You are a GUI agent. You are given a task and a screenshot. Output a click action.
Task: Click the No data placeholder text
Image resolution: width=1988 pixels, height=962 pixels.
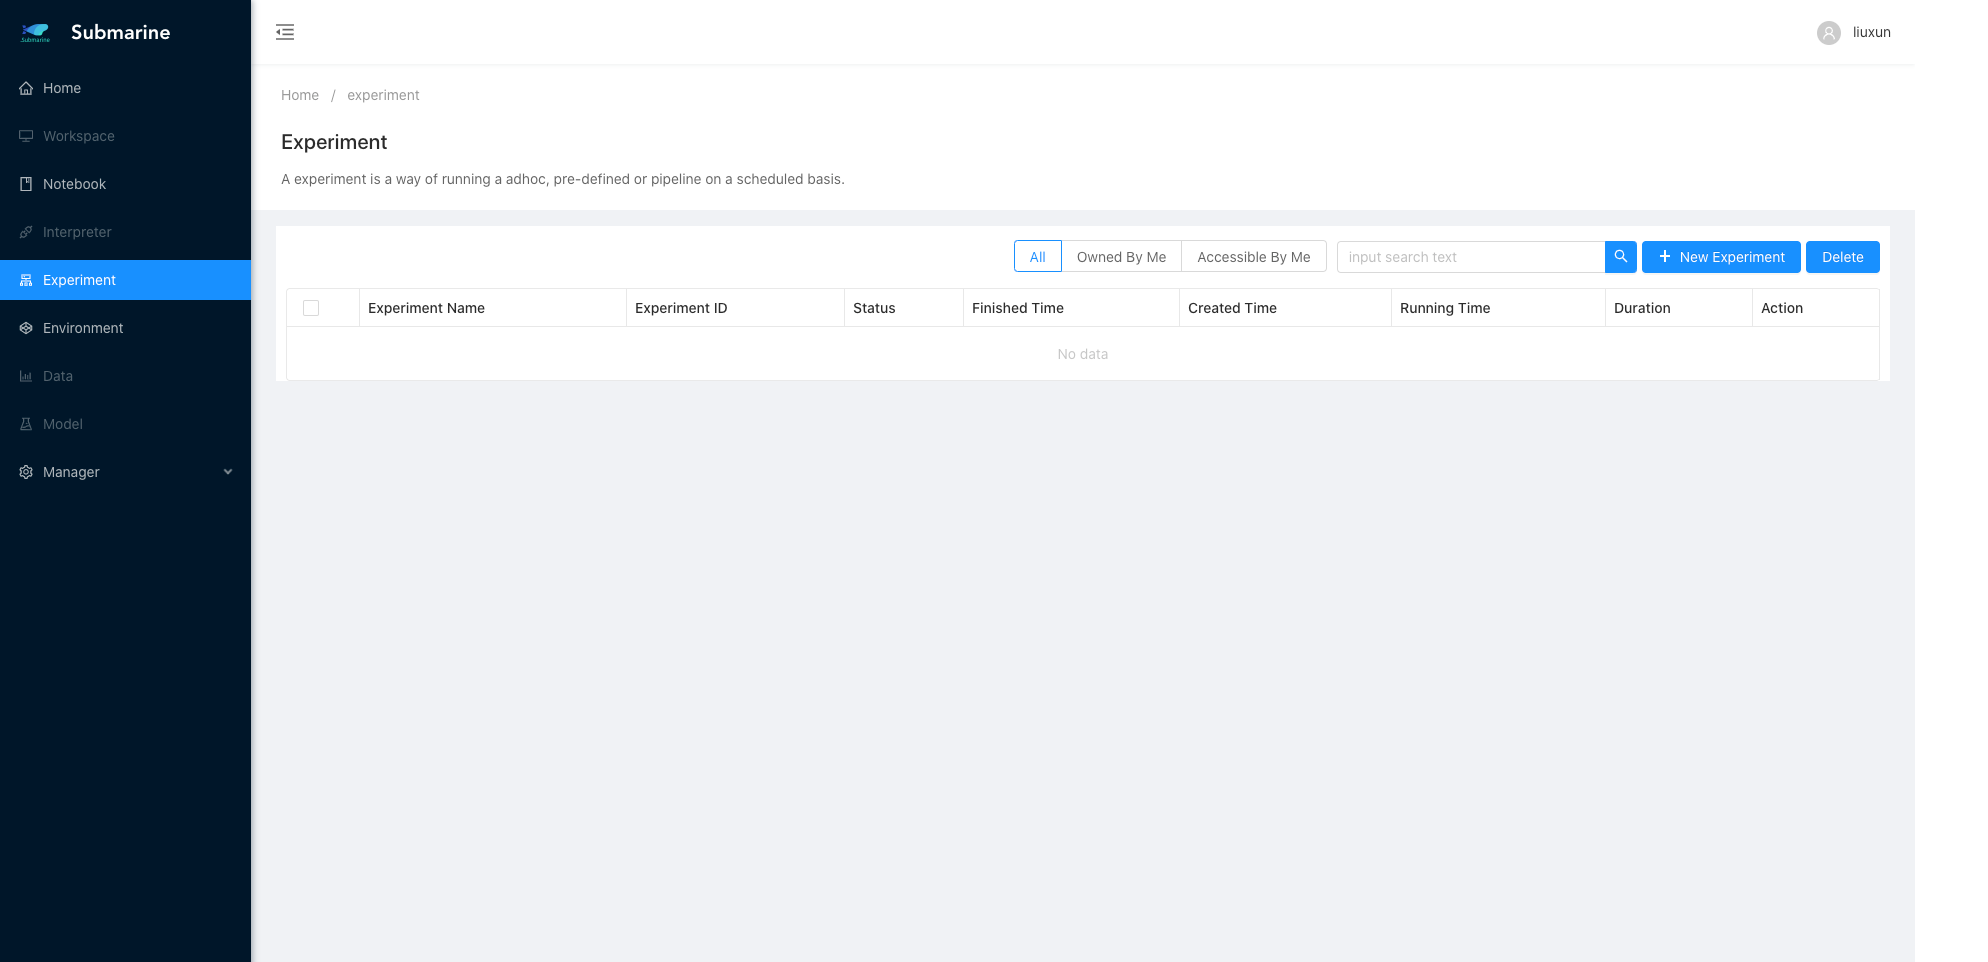point(1083,354)
